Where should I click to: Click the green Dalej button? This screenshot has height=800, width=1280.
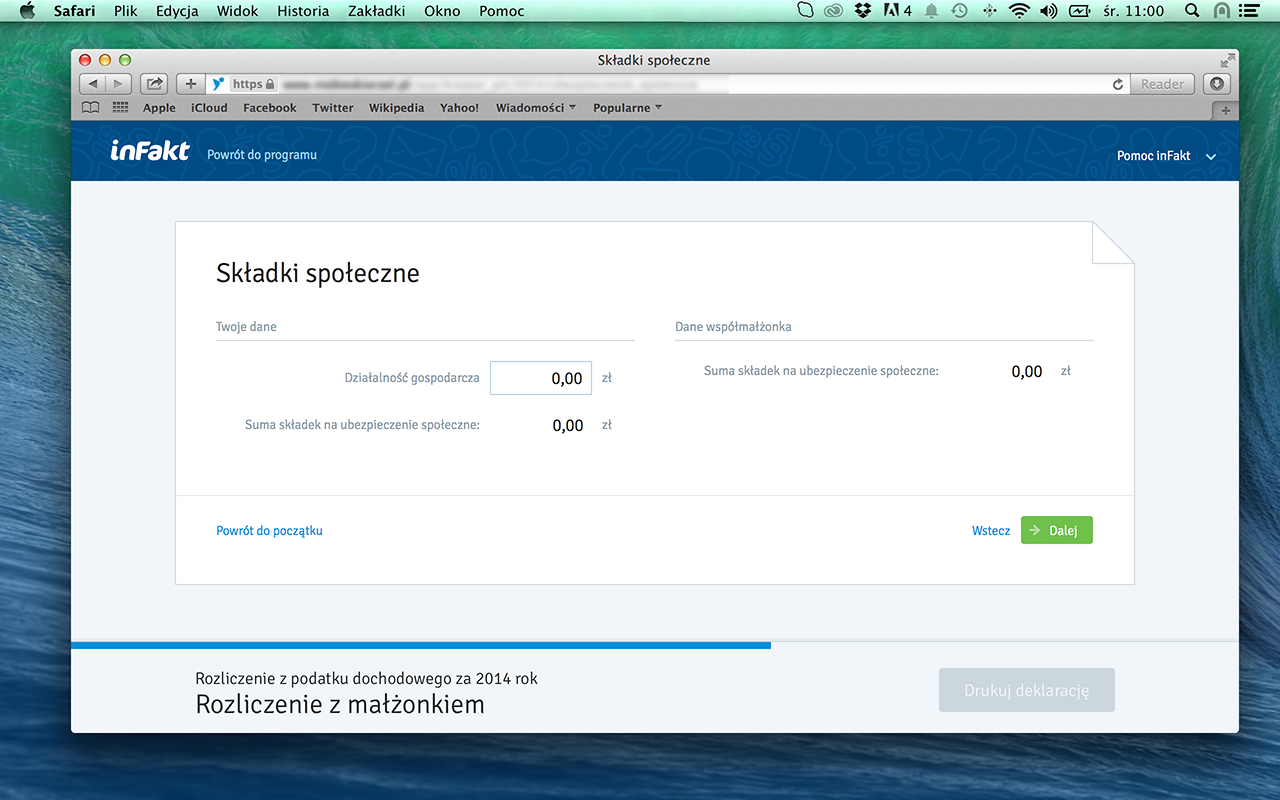pyautogui.click(x=1057, y=530)
